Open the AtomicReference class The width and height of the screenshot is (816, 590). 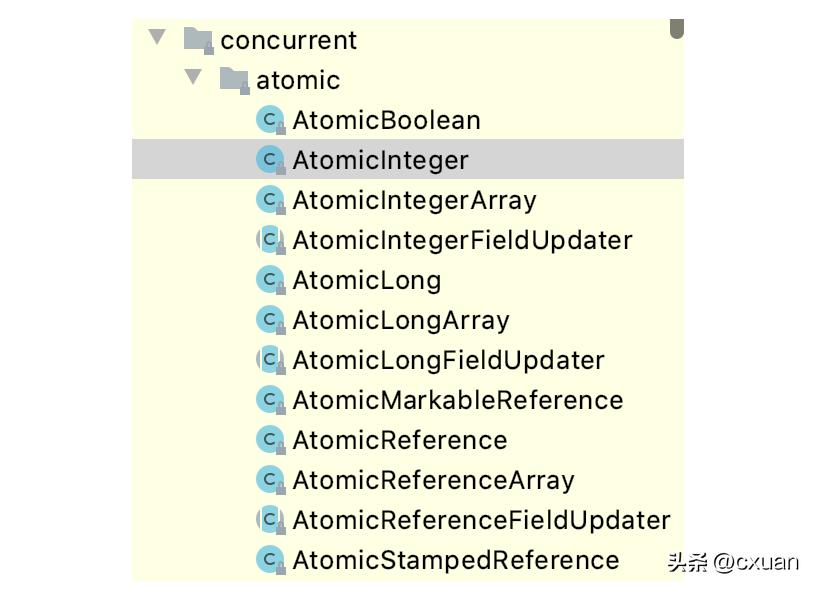pyautogui.click(x=399, y=440)
